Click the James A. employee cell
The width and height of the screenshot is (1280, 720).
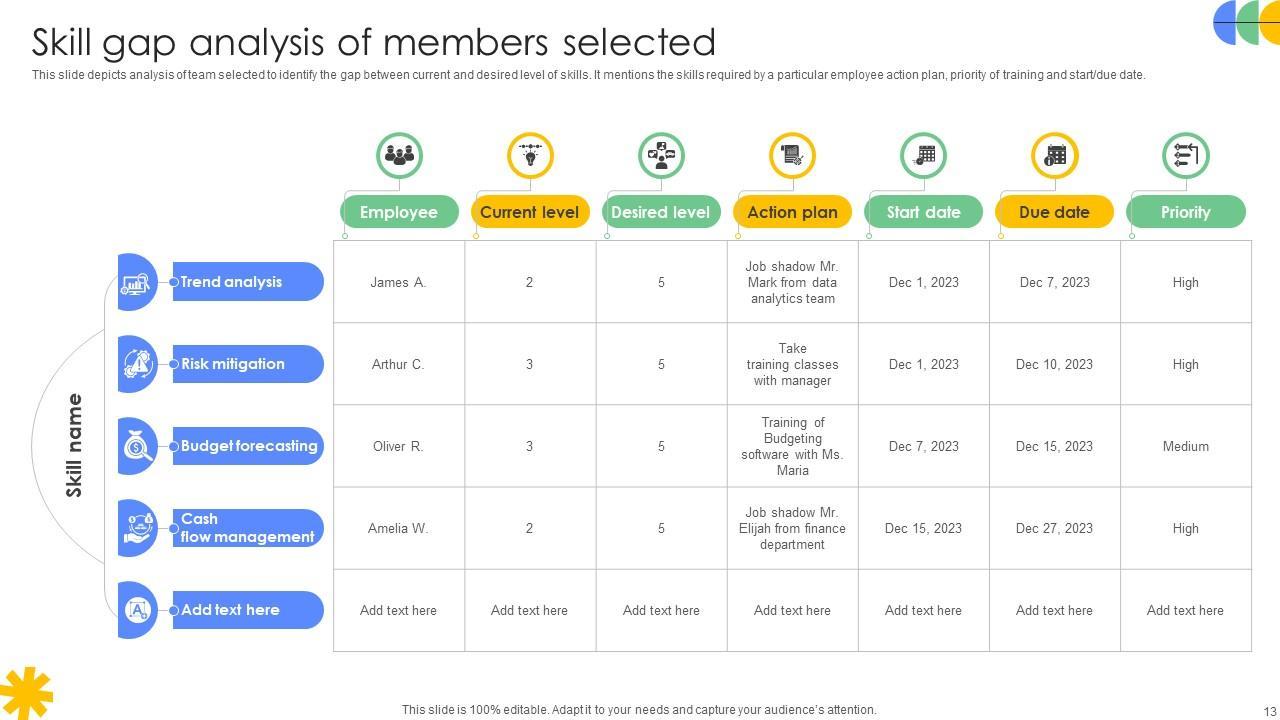click(x=398, y=283)
